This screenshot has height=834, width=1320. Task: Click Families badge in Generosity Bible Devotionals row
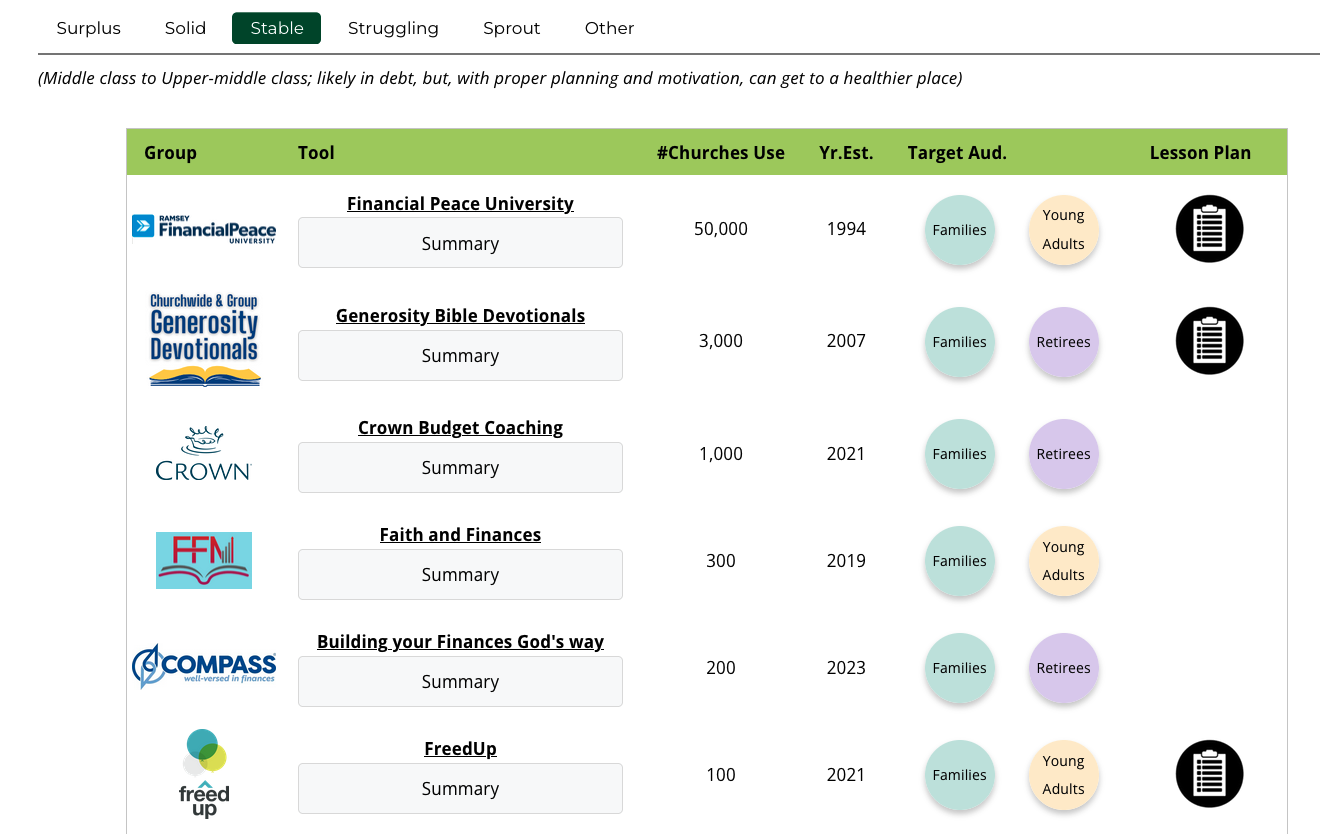pyautogui.click(x=960, y=342)
